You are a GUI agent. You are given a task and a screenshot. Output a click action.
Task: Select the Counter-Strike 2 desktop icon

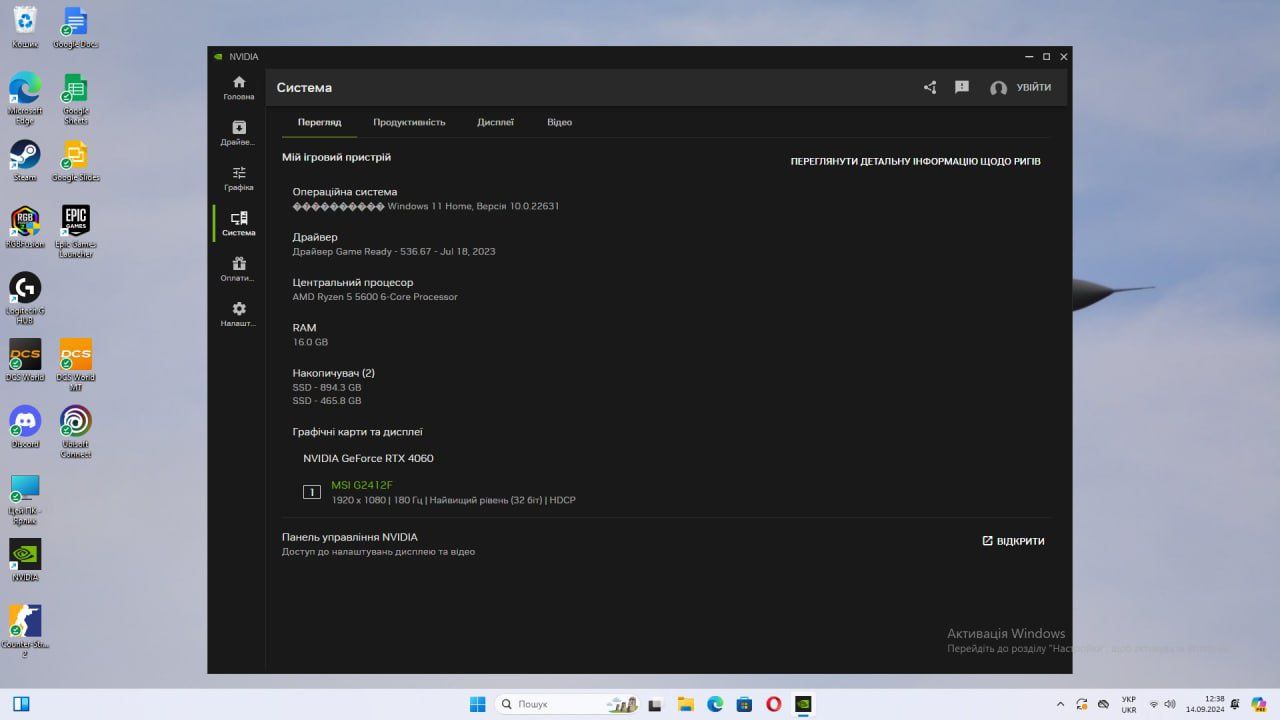tap(25, 631)
